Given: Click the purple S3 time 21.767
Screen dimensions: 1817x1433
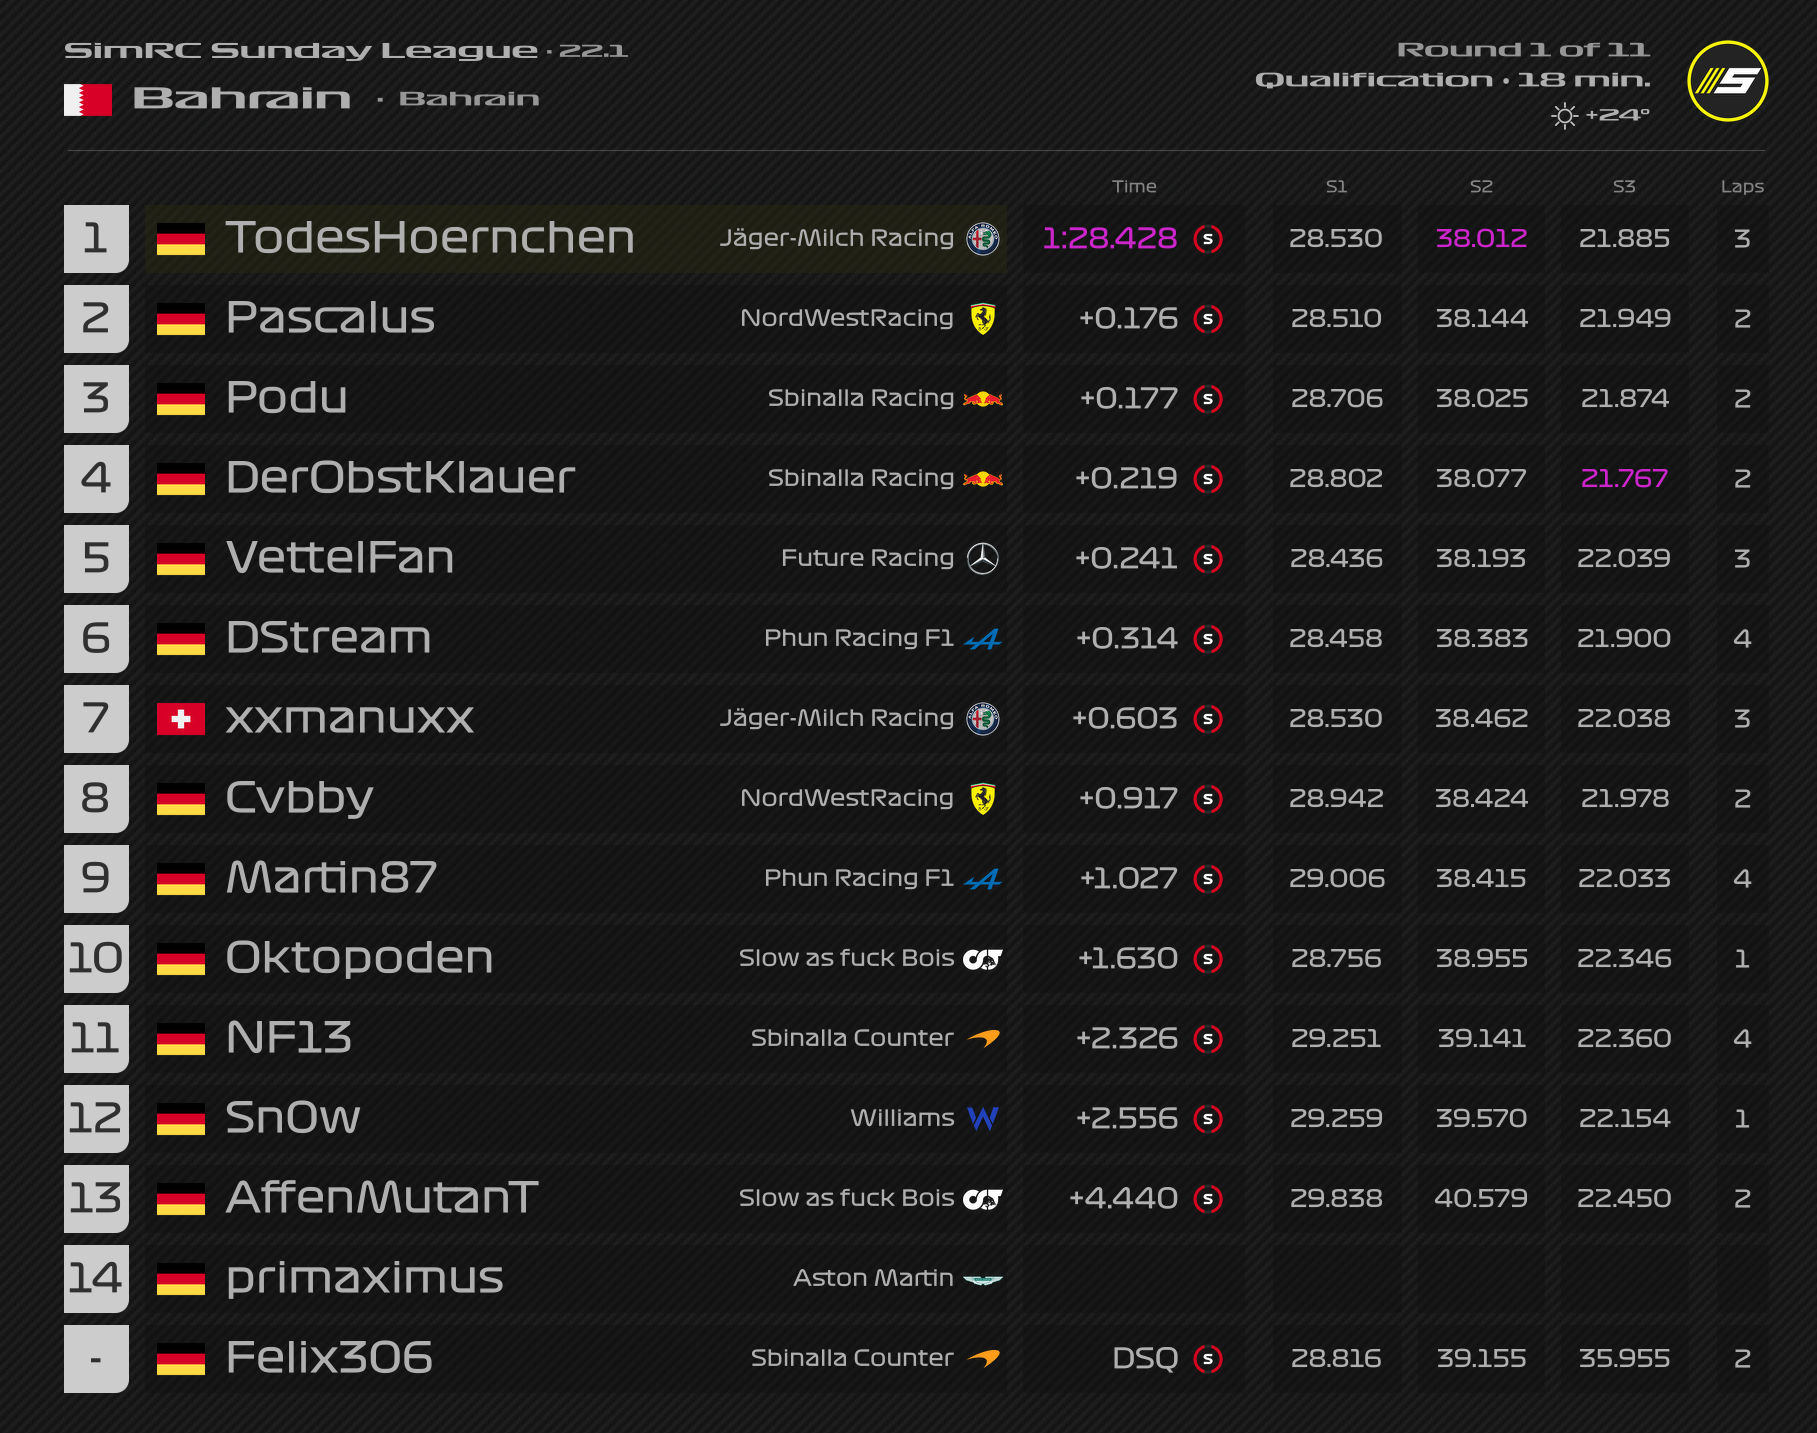Looking at the screenshot, I should pos(1624,478).
